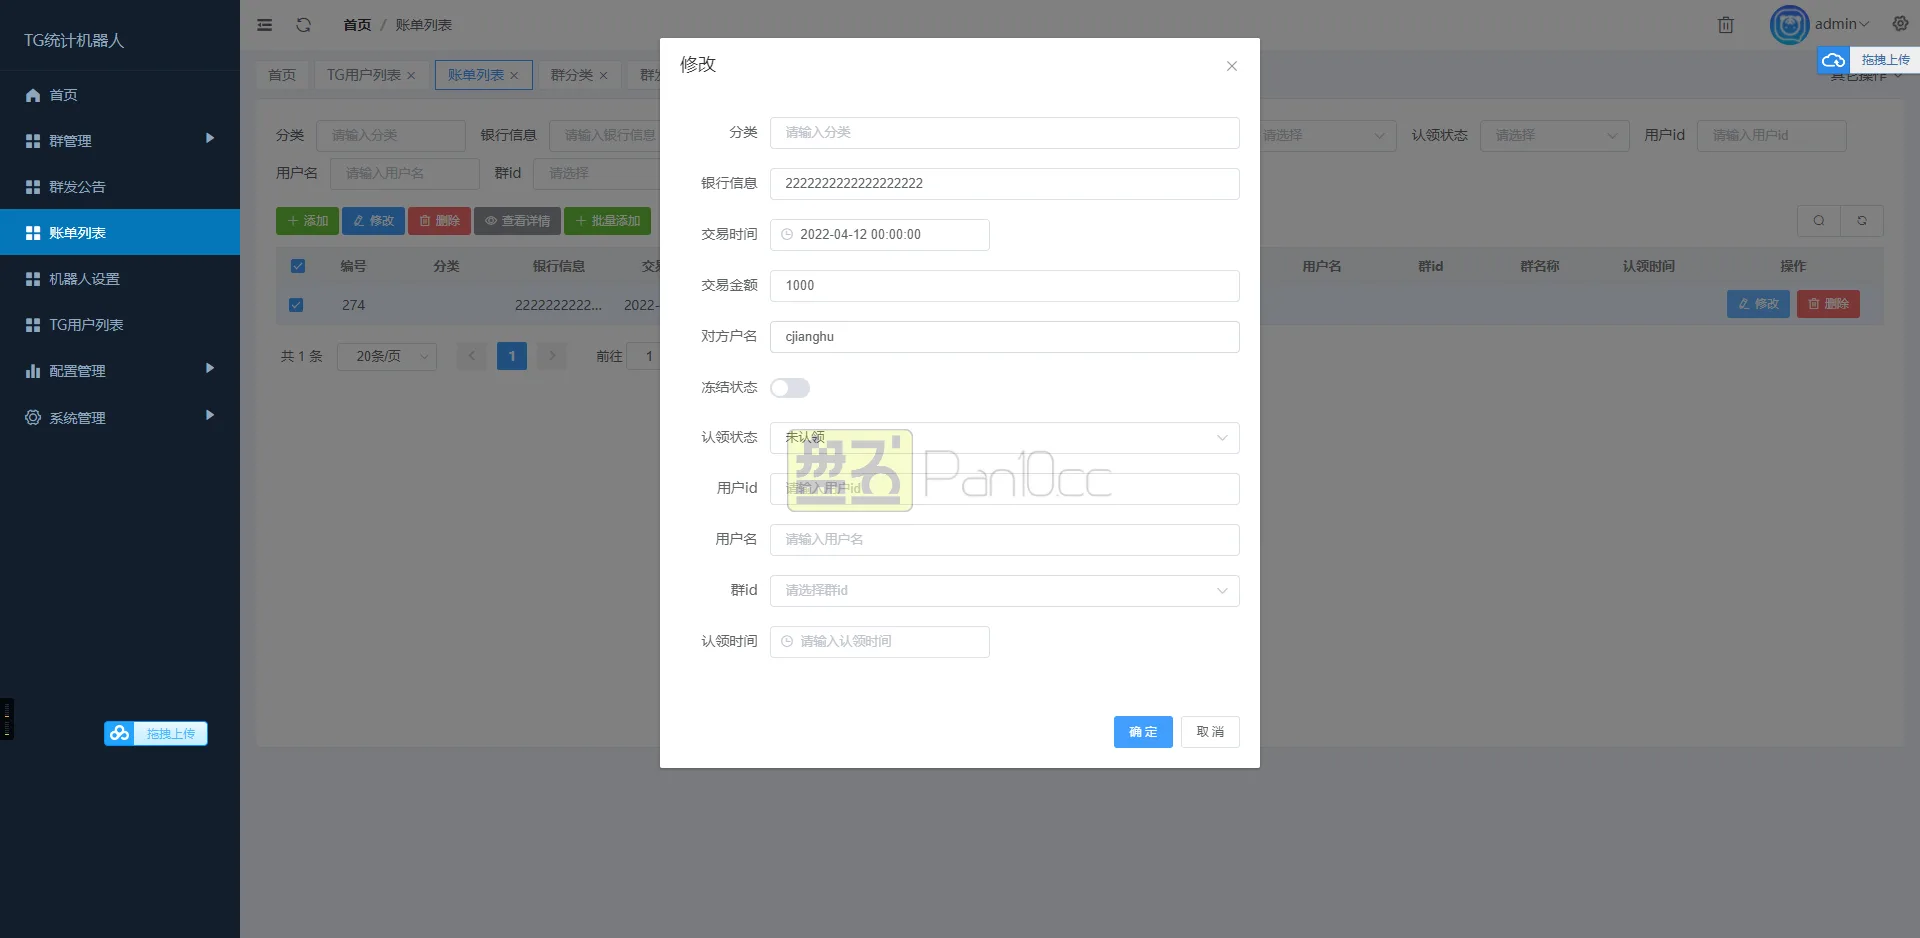
Task: Open the 认领状态 dropdown showing 未认领
Action: click(x=1004, y=437)
